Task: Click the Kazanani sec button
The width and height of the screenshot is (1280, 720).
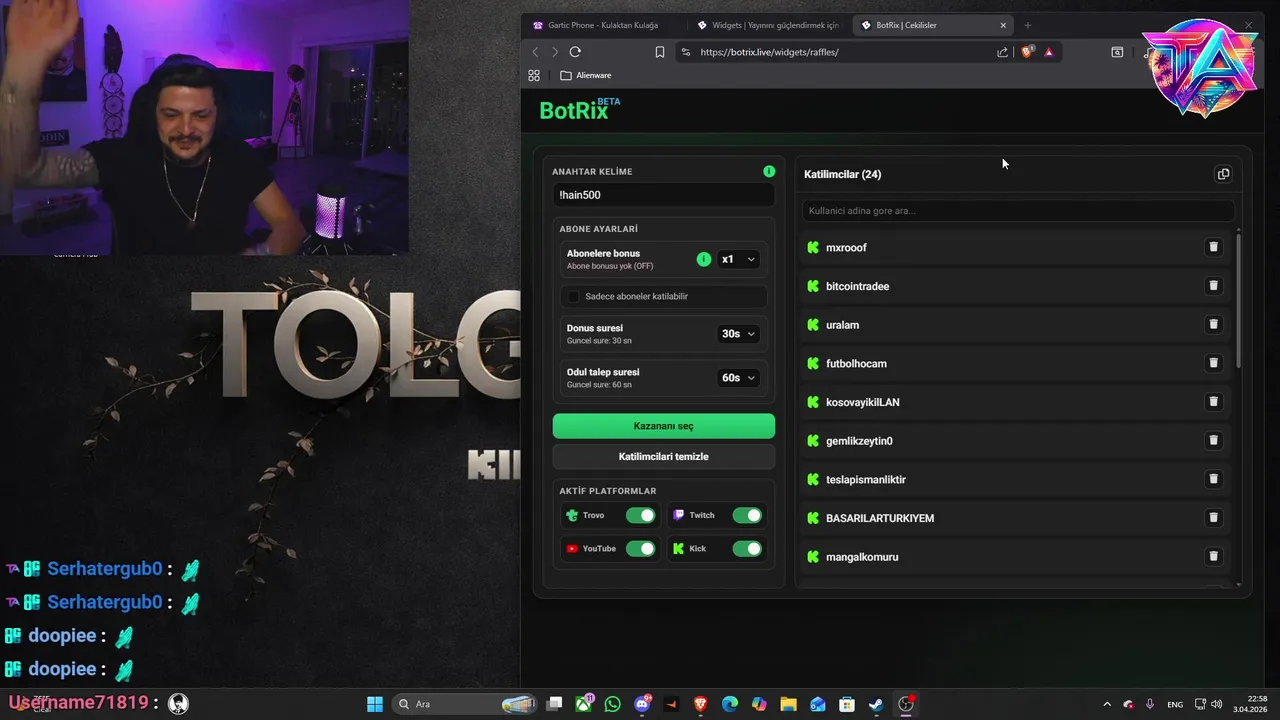Action: (x=664, y=426)
